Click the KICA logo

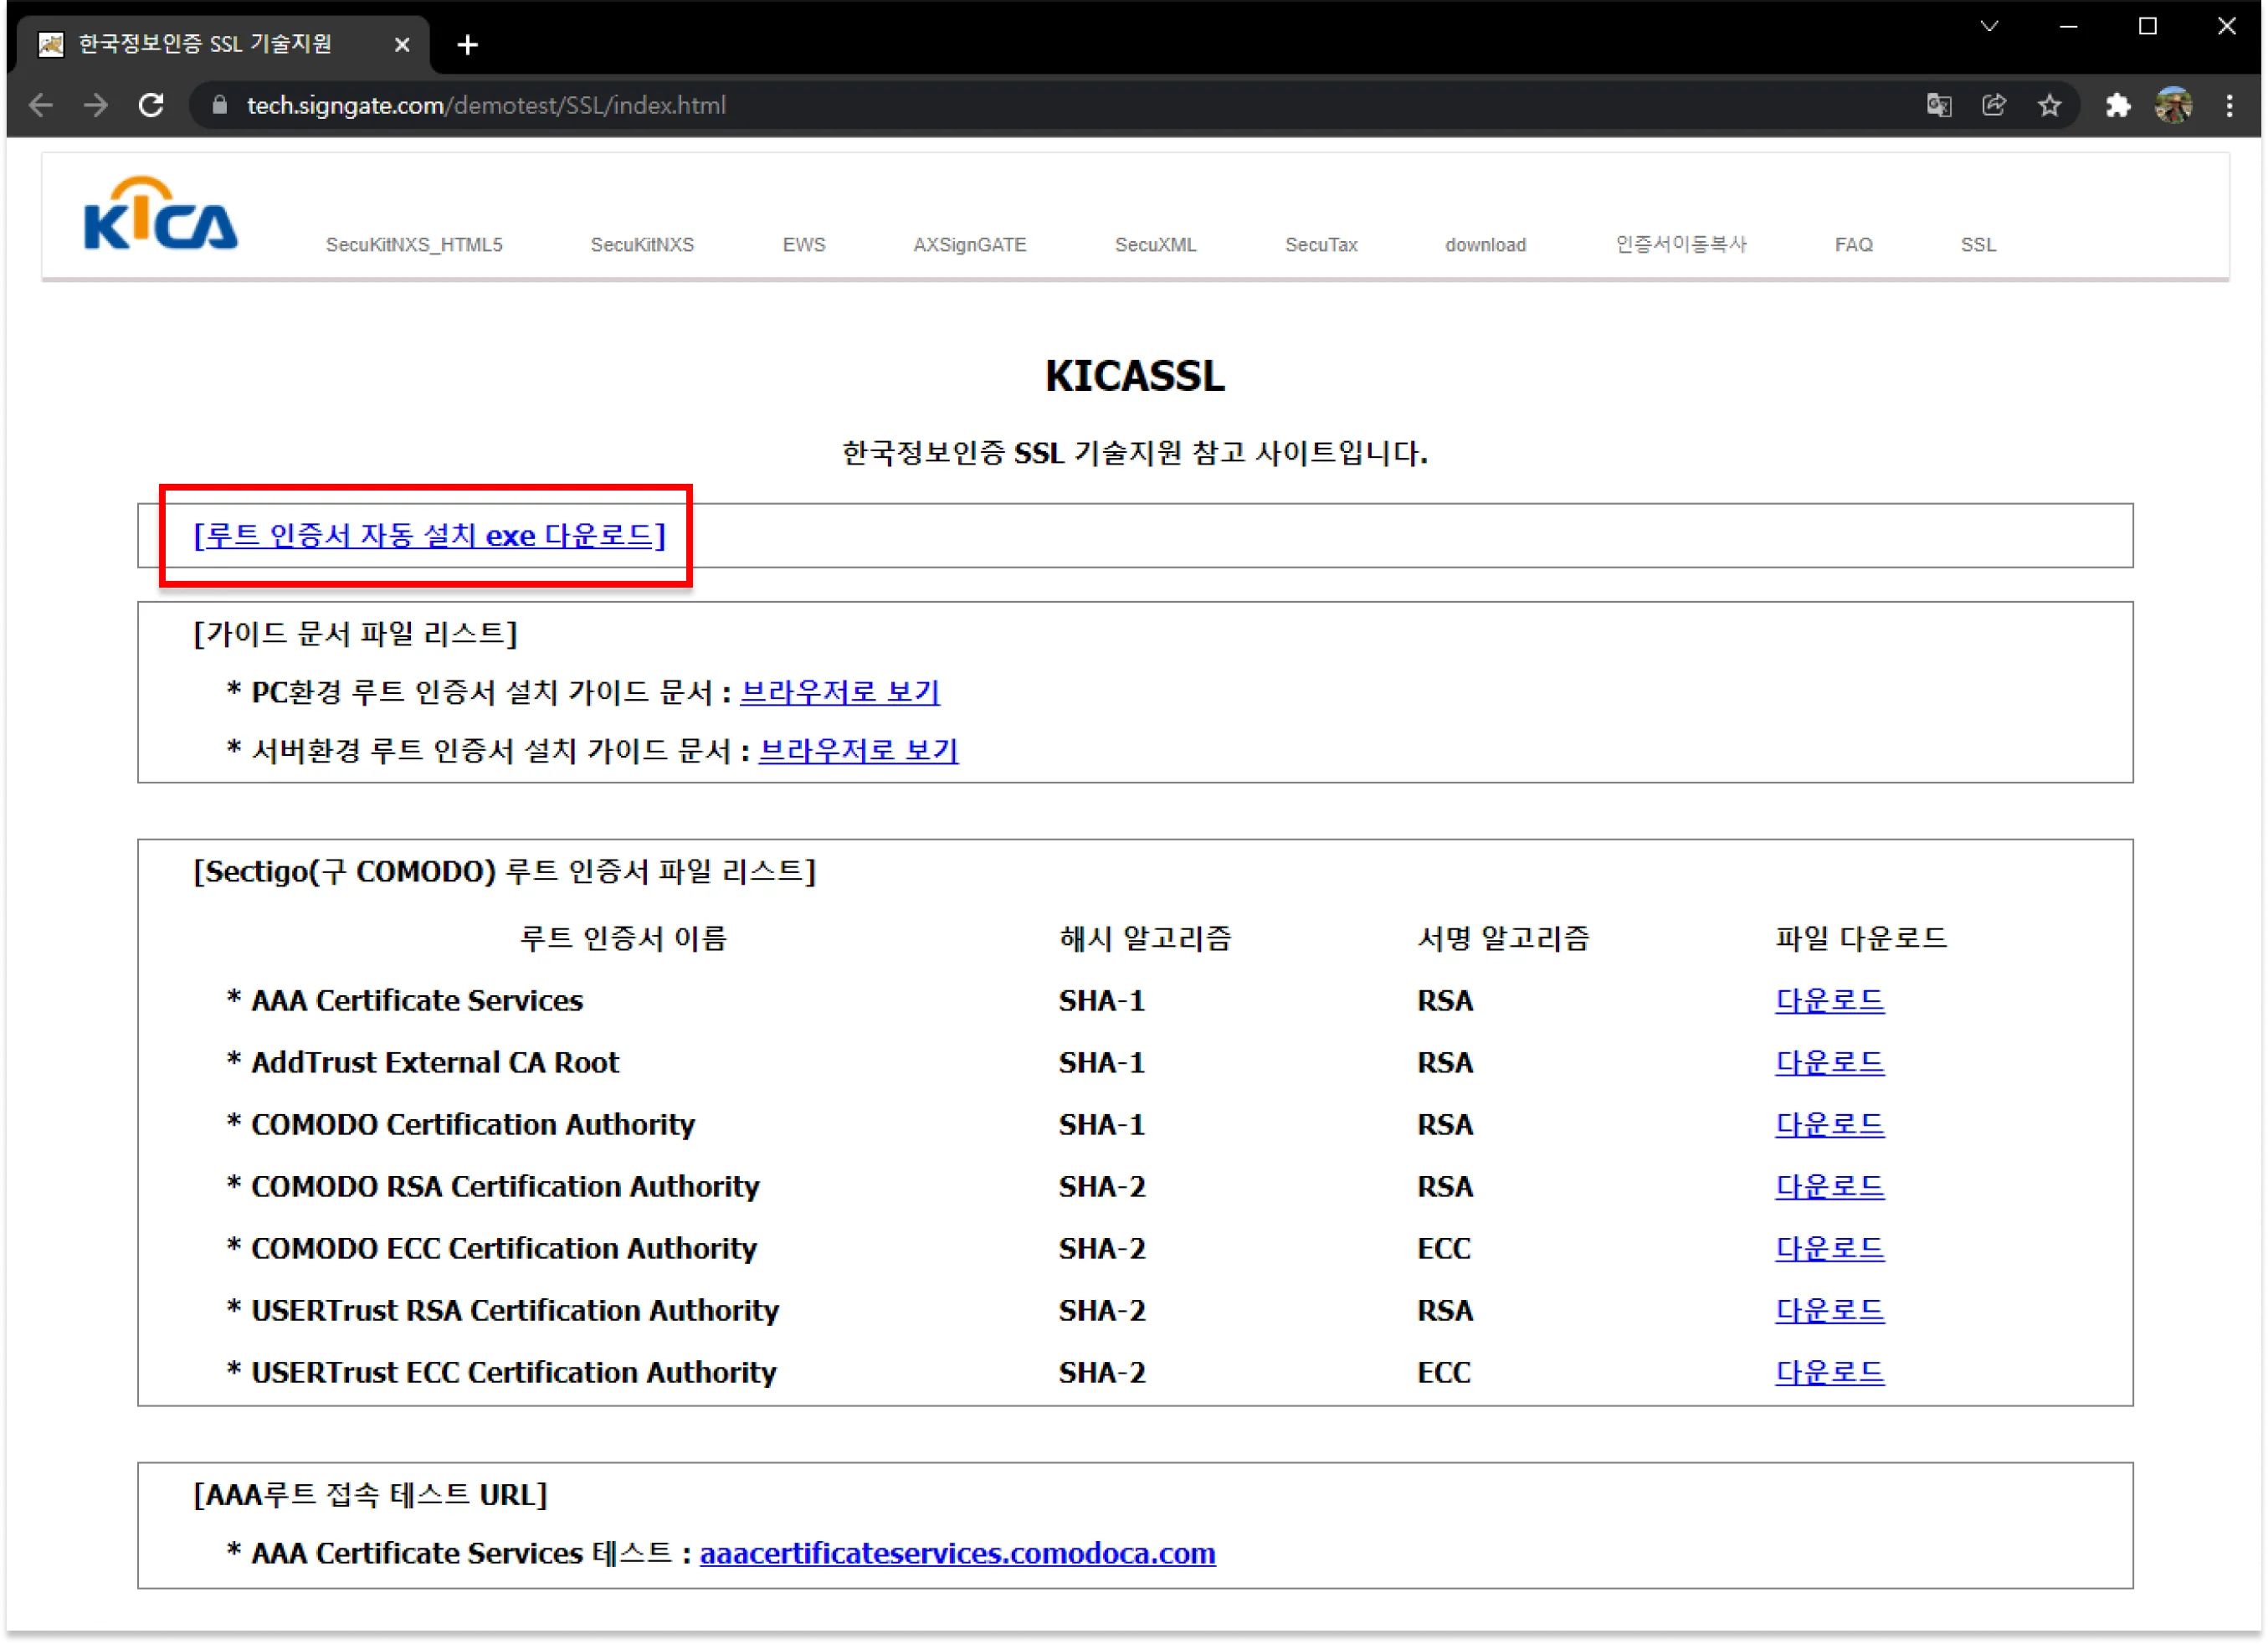[160, 213]
